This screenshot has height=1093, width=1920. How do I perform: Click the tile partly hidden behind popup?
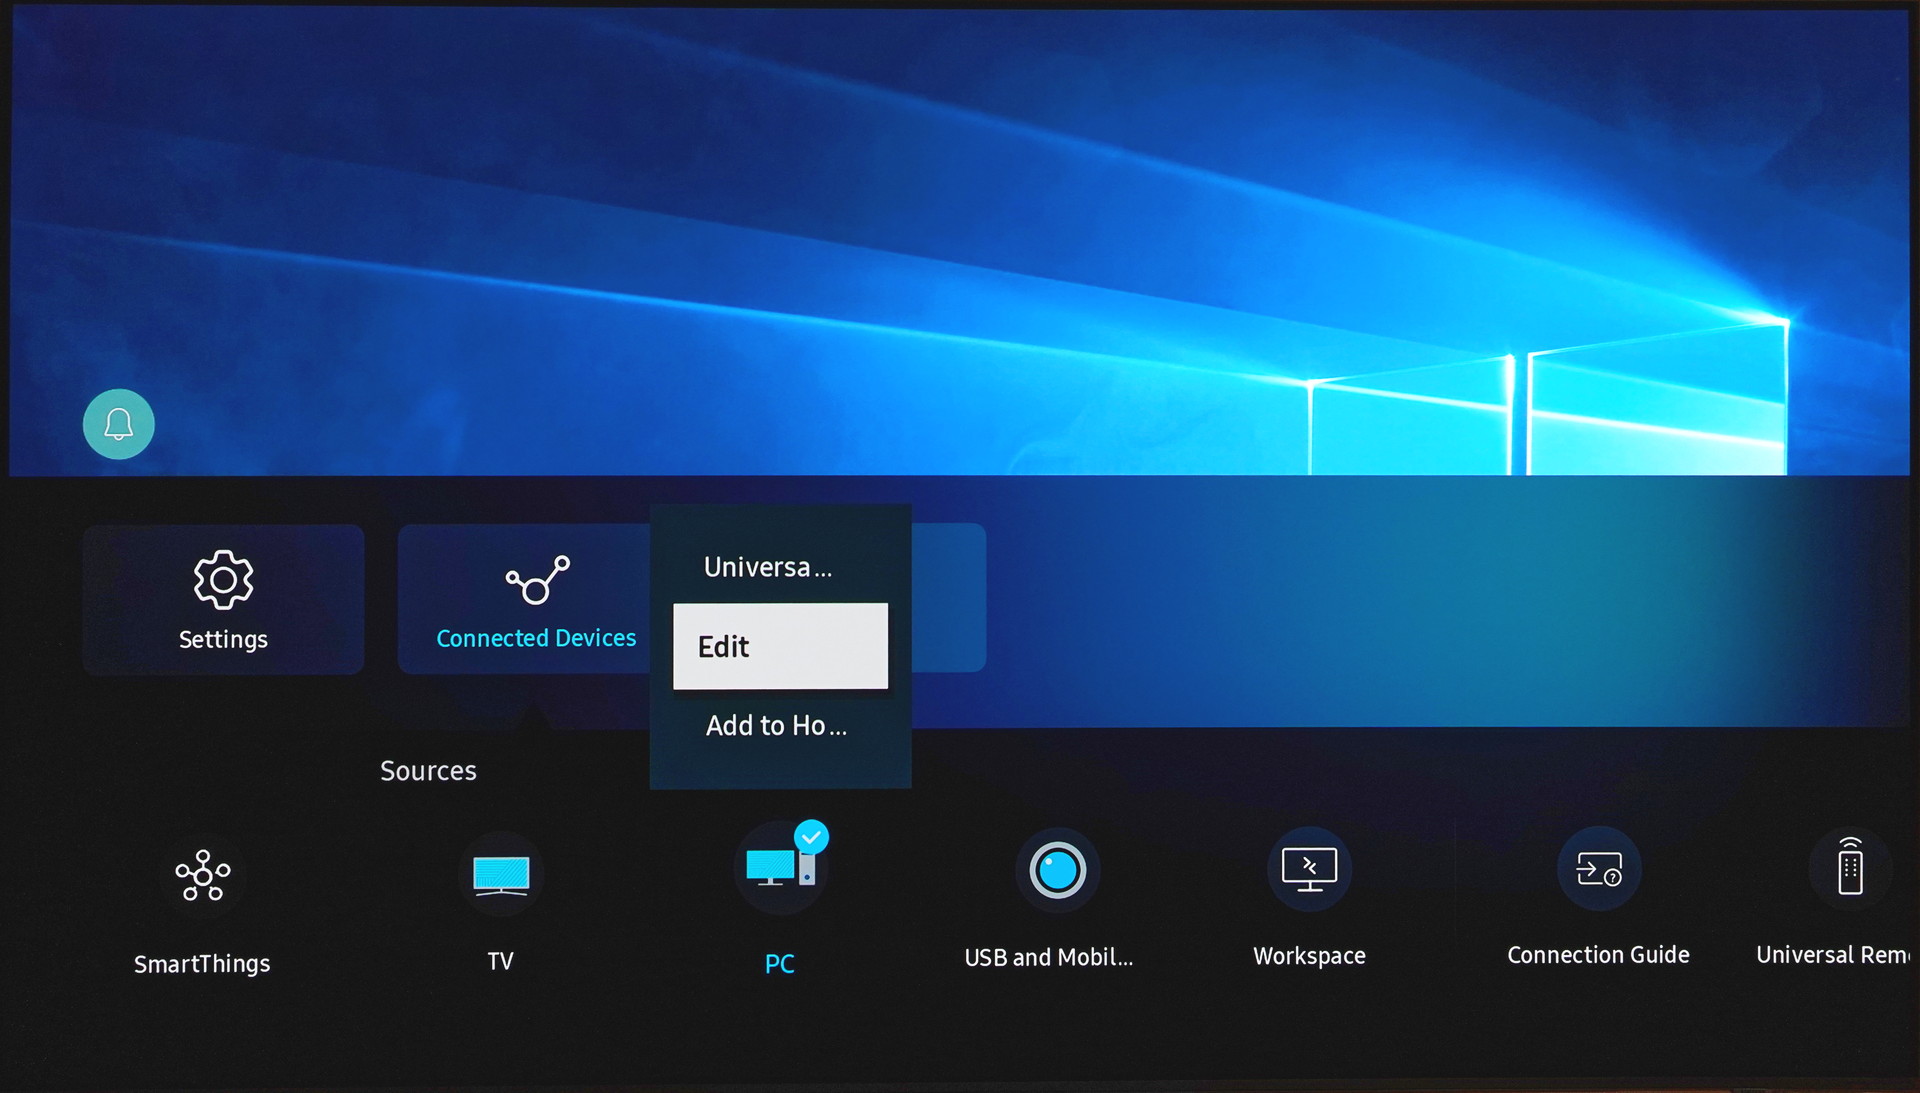tap(948, 597)
